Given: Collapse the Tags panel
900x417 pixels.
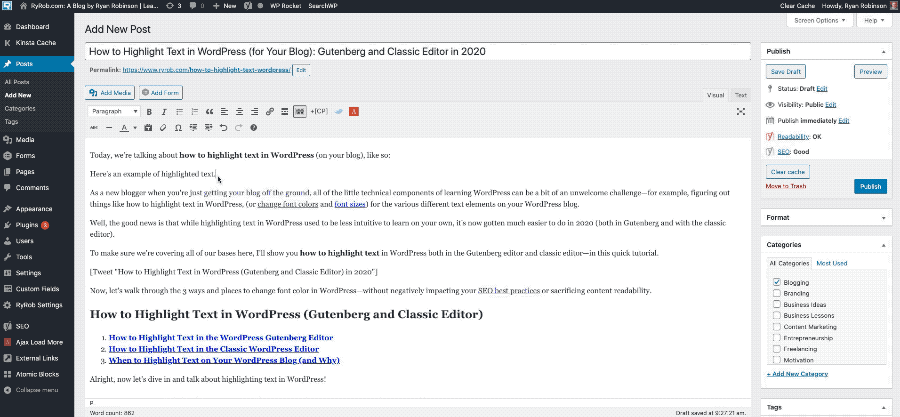Looking at the screenshot, I should tap(883, 408).
